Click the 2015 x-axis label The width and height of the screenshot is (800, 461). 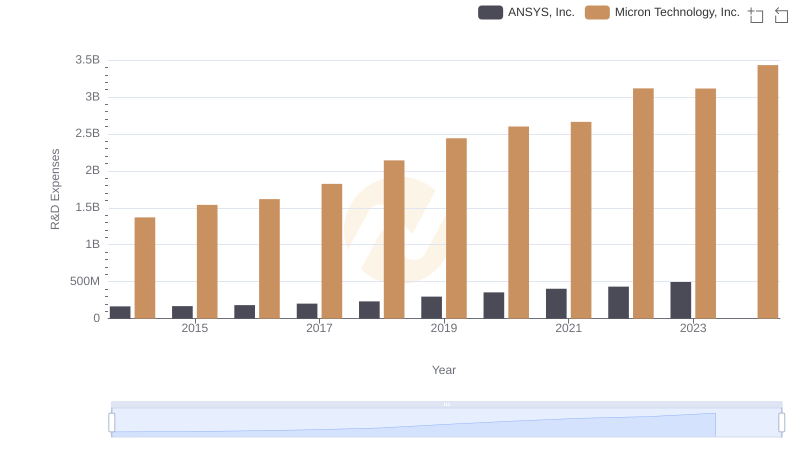(x=194, y=328)
